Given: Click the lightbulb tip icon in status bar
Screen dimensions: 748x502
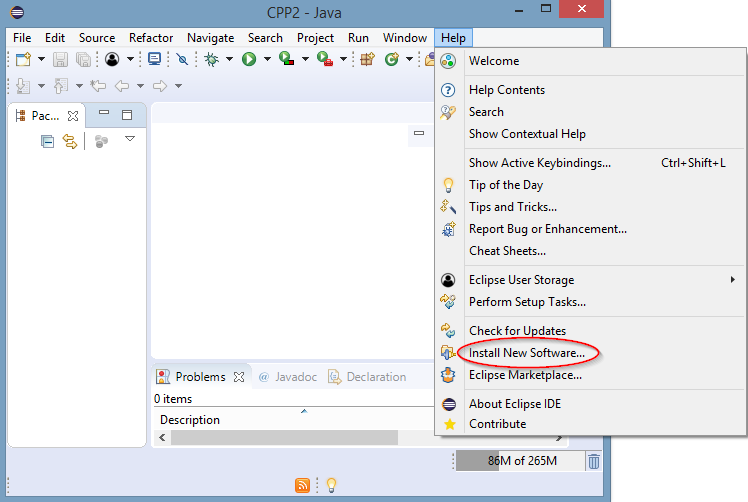Looking at the screenshot, I should 331,485.
